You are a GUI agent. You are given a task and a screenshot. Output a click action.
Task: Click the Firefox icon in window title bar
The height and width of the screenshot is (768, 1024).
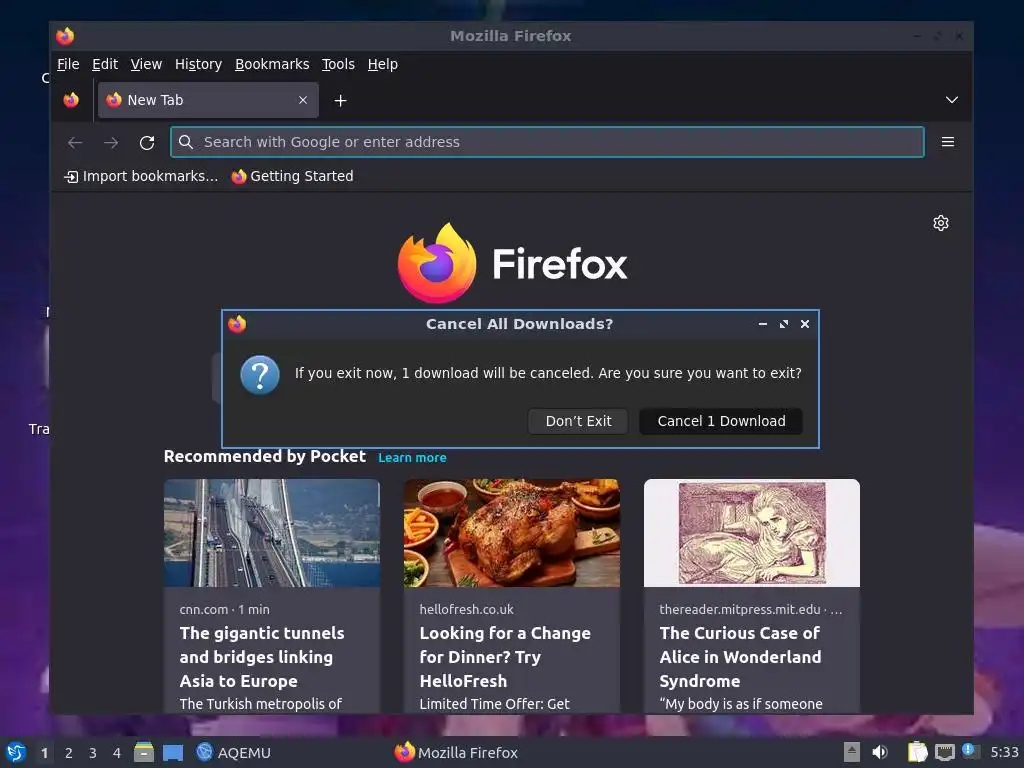point(65,36)
